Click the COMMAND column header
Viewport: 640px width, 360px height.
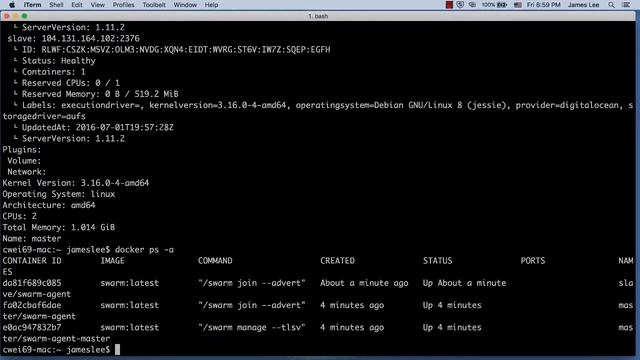(215, 260)
